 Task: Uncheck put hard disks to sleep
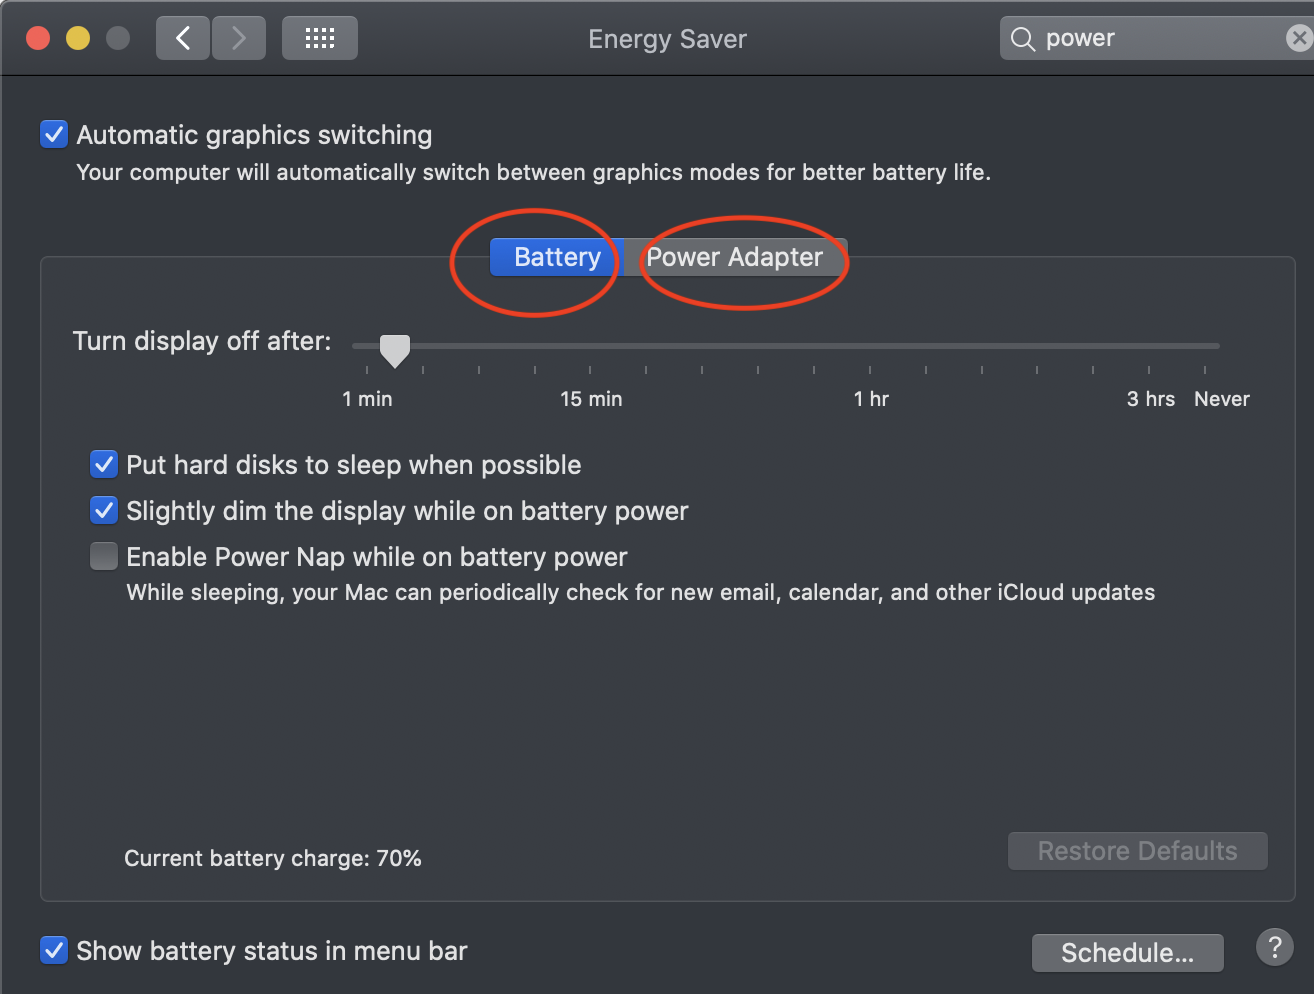click(104, 464)
